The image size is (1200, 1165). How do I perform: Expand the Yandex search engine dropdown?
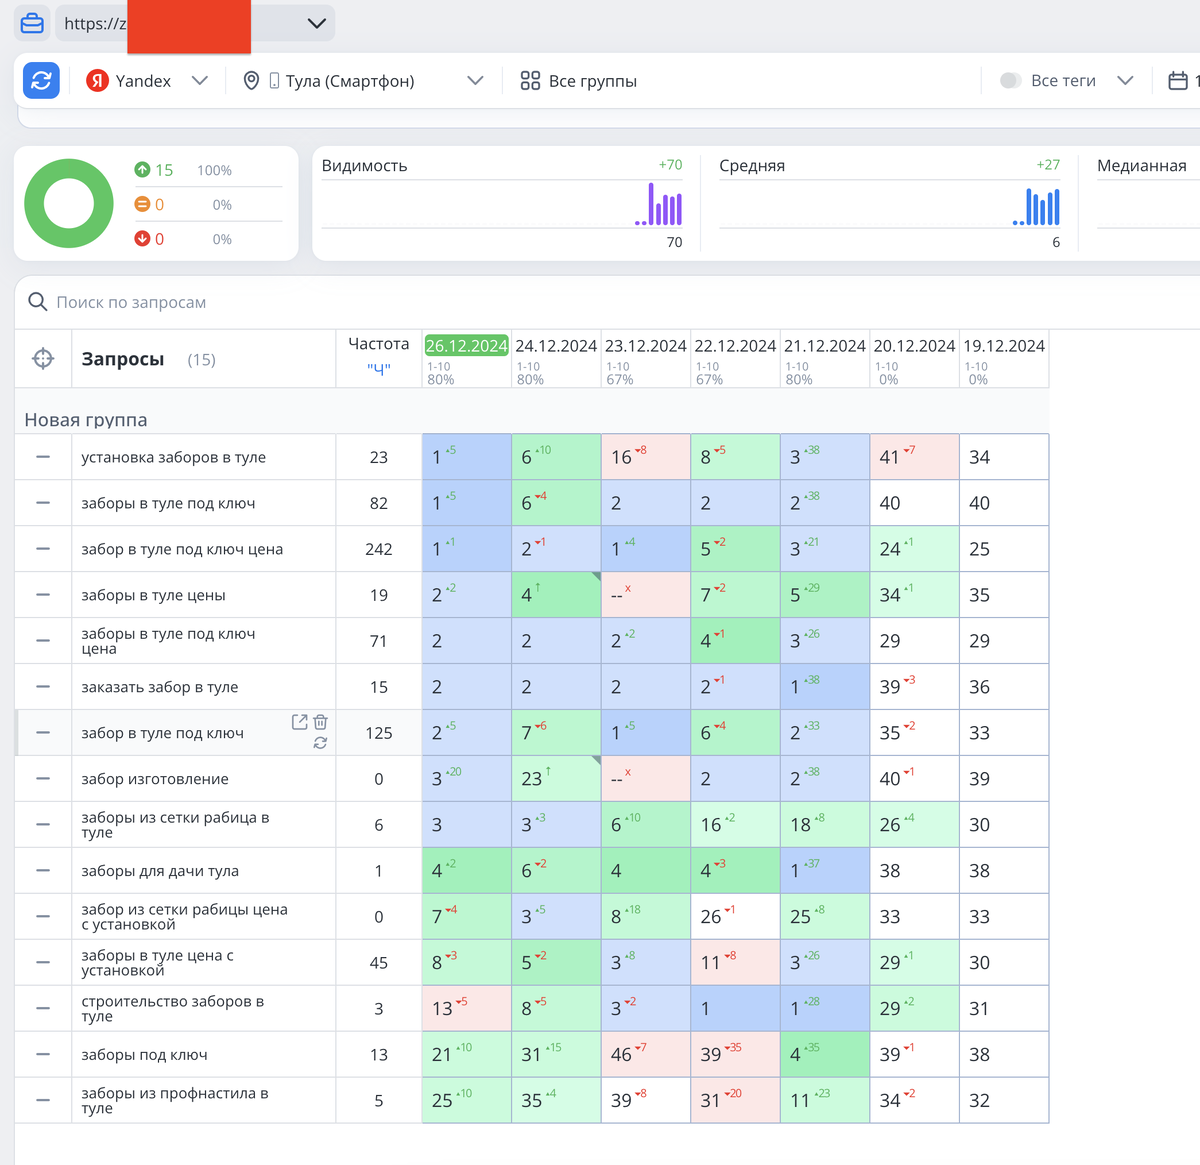199,81
